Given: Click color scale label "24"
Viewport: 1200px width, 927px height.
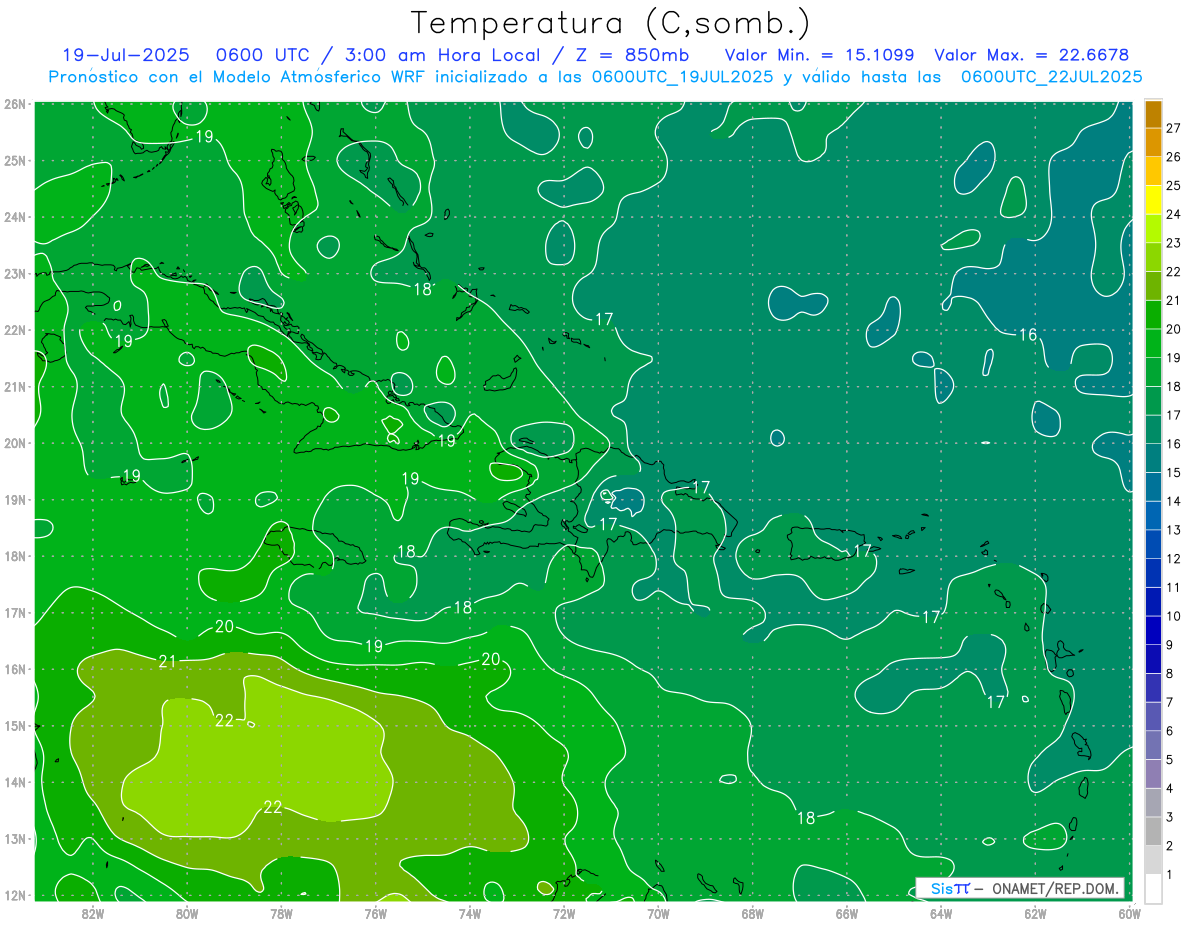Looking at the screenshot, I should pyautogui.click(x=1173, y=214).
